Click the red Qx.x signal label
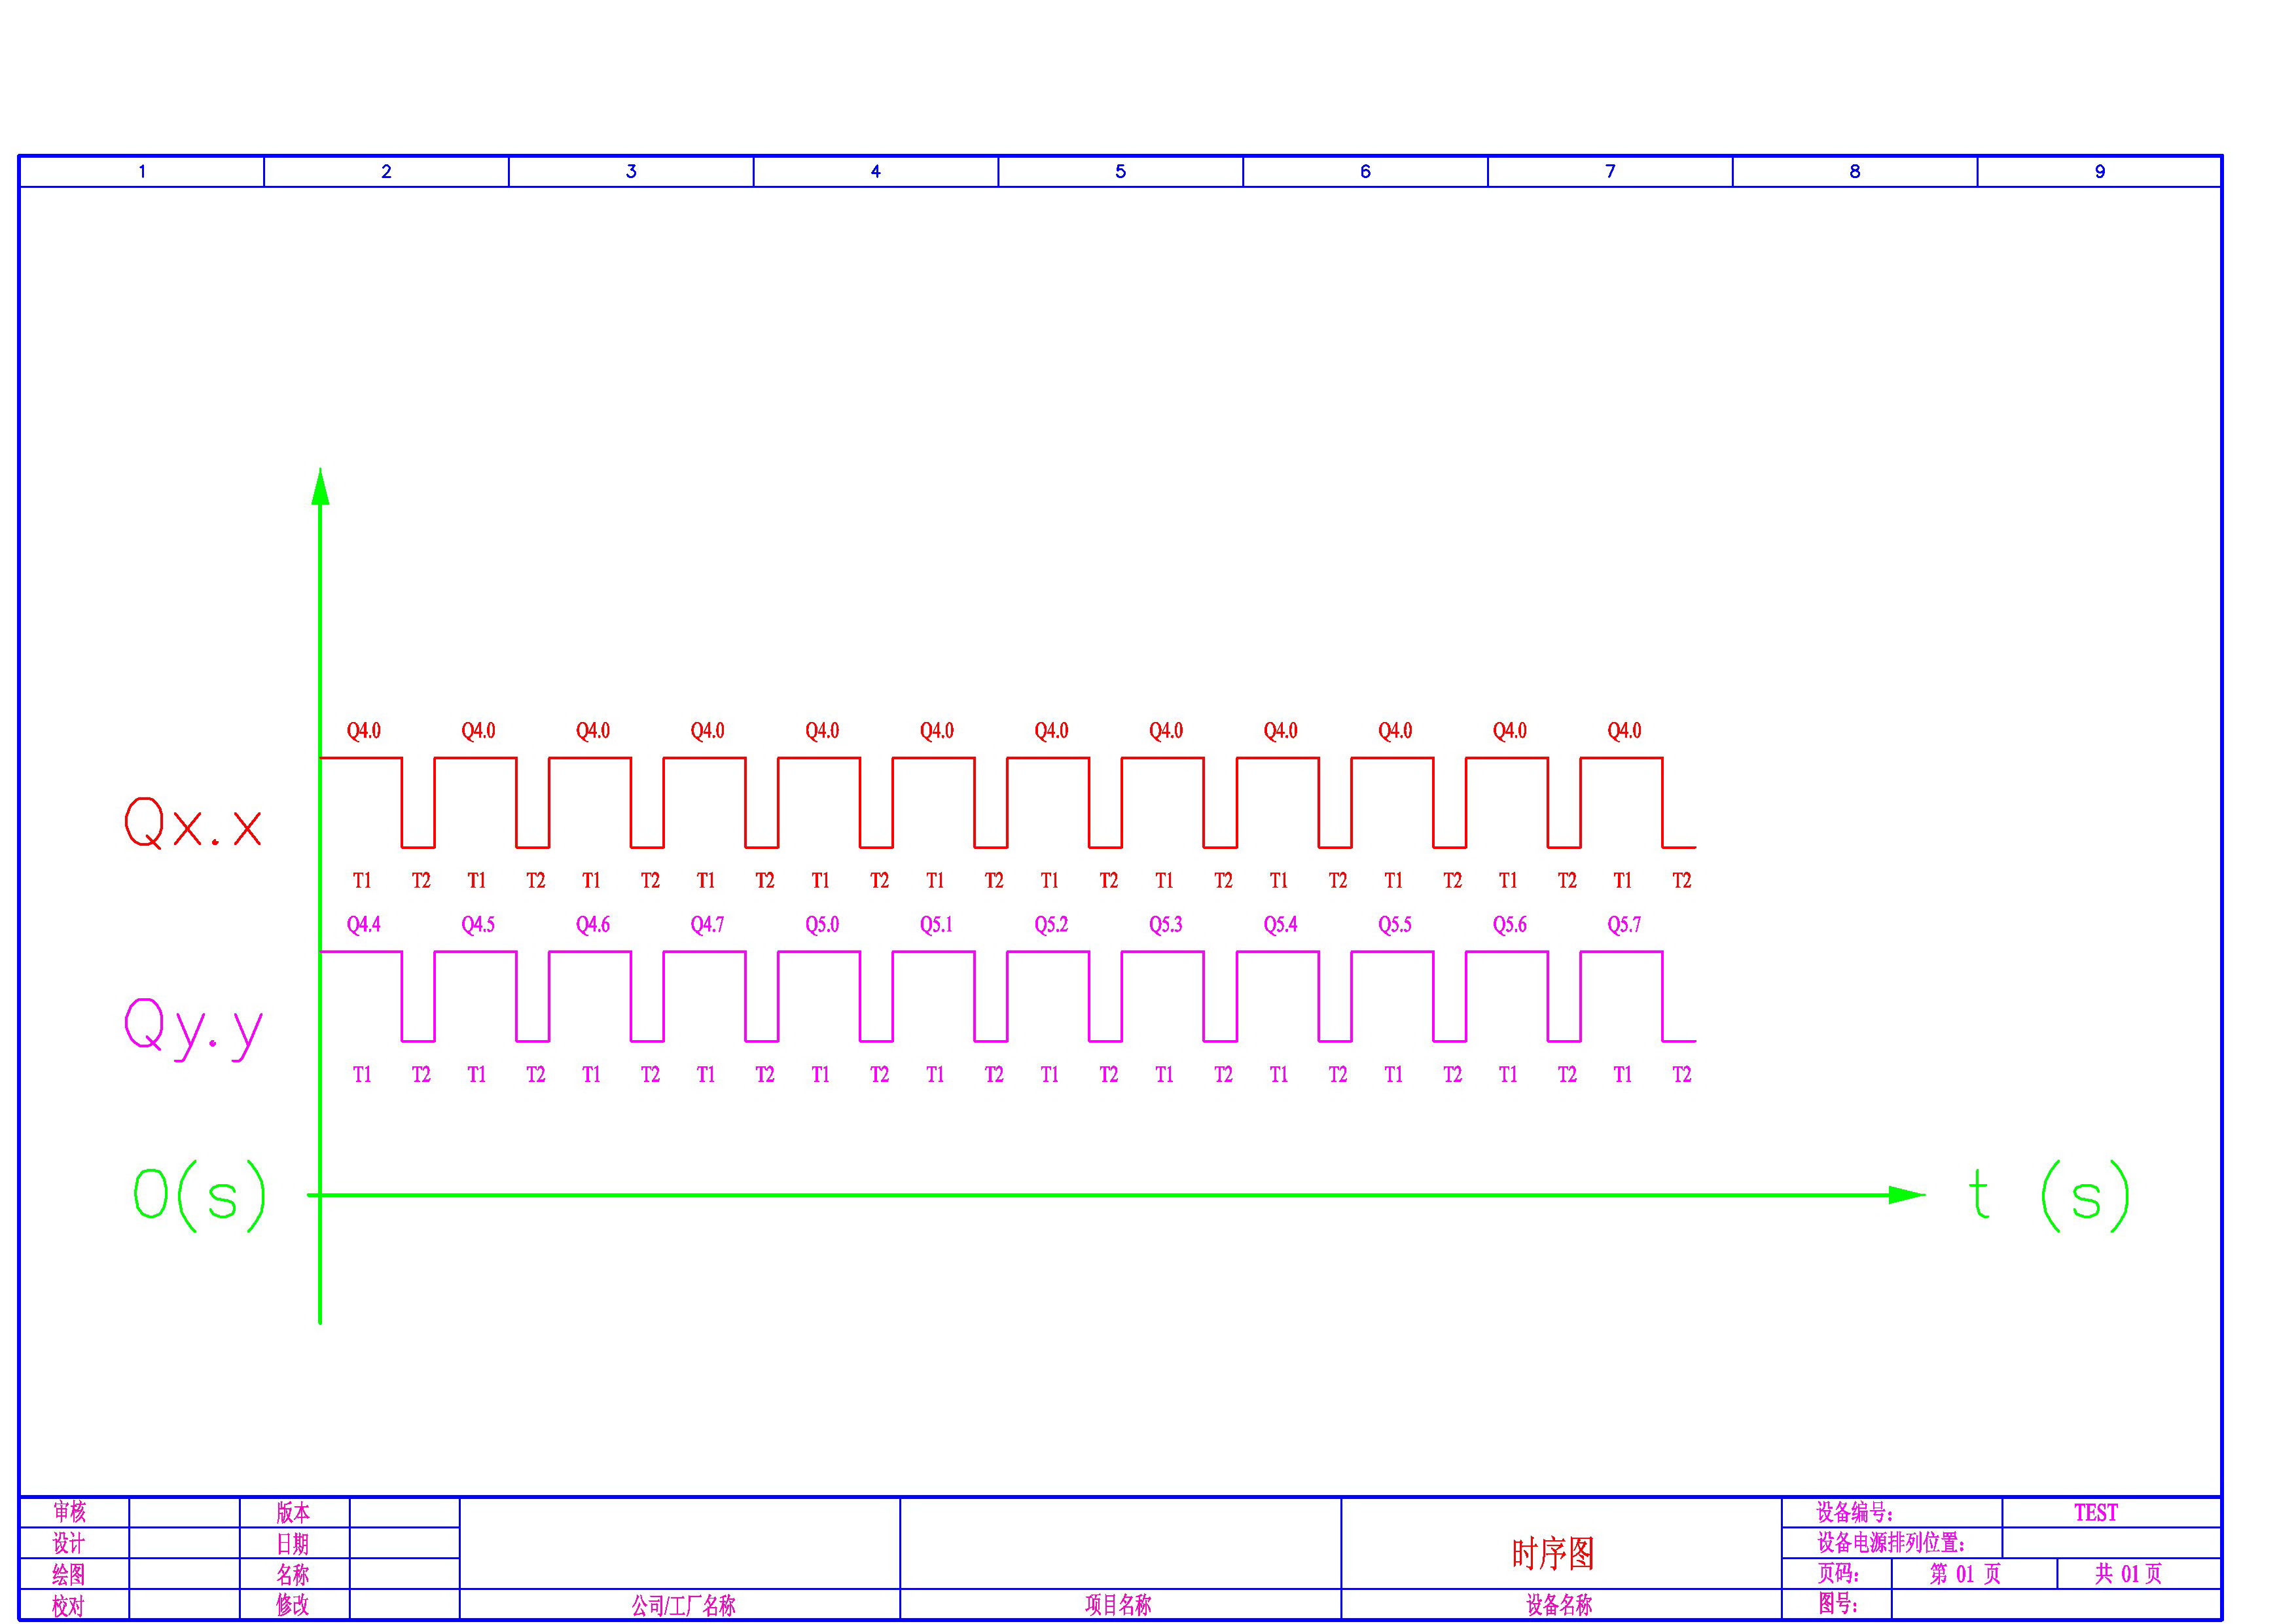This screenshot has width=2296, height=1624. 193,823
